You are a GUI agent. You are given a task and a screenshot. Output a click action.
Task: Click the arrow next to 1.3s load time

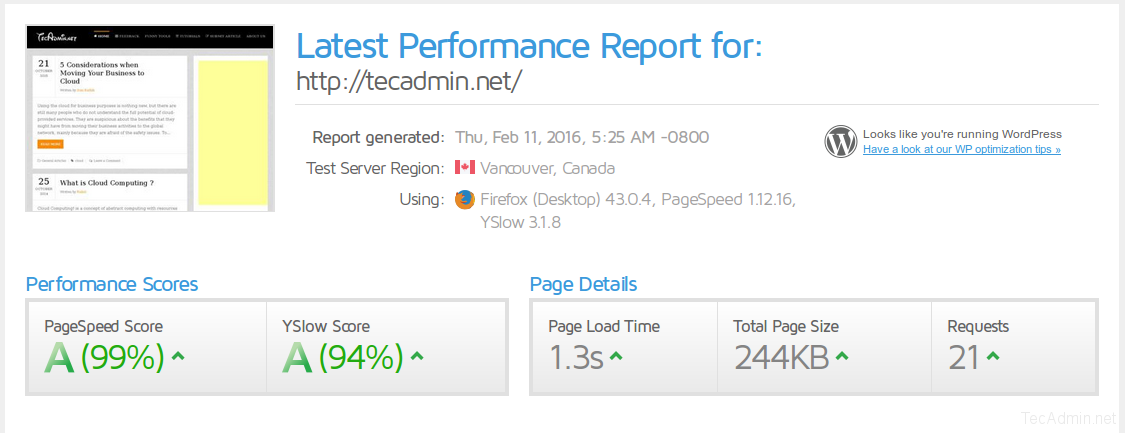pyautogui.click(x=616, y=355)
